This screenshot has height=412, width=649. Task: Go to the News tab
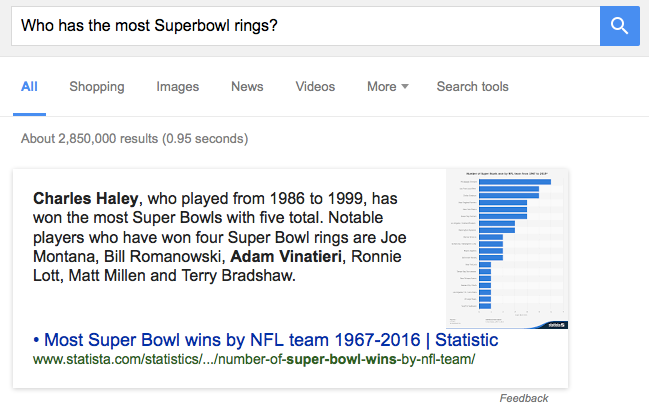click(x=247, y=87)
